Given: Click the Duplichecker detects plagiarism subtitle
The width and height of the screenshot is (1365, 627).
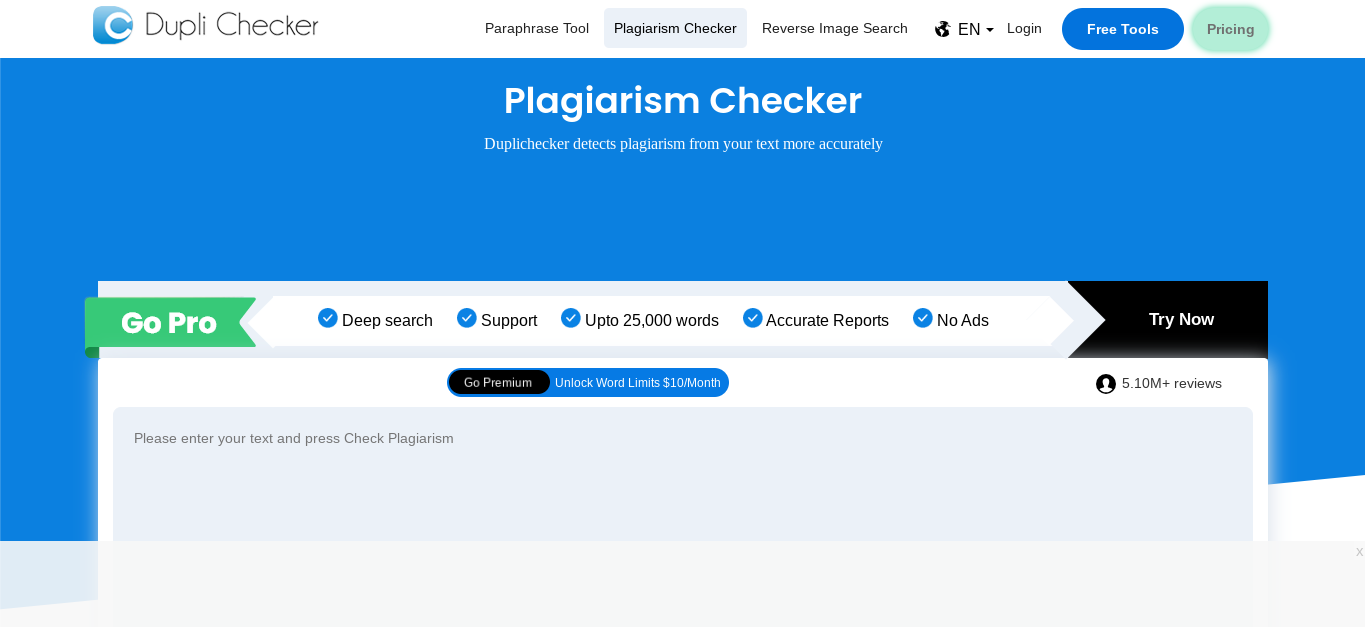Looking at the screenshot, I should pos(683,143).
